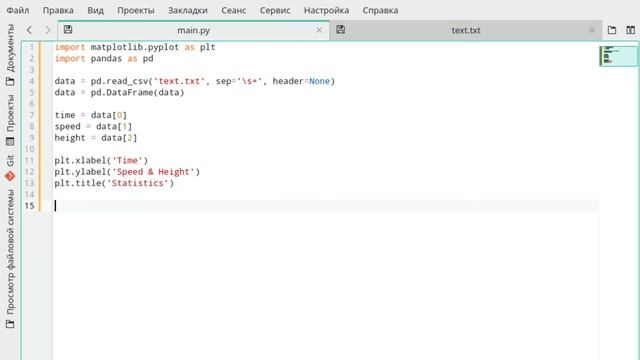Click on plt.xlabel('Time') line
Image resolution: width=640 pixels, height=360 pixels.
(101, 160)
